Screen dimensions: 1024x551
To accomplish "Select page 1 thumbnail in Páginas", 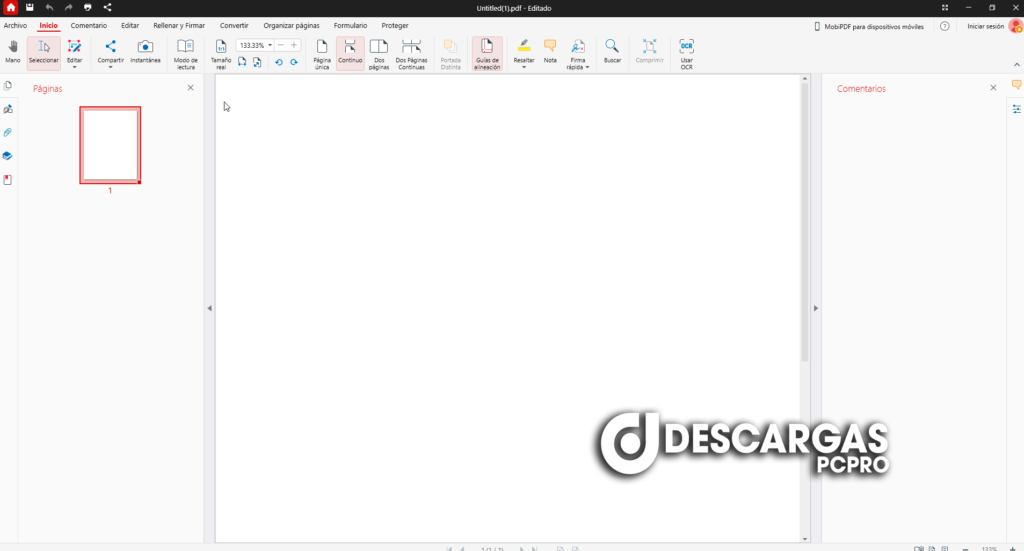I will click(110, 145).
